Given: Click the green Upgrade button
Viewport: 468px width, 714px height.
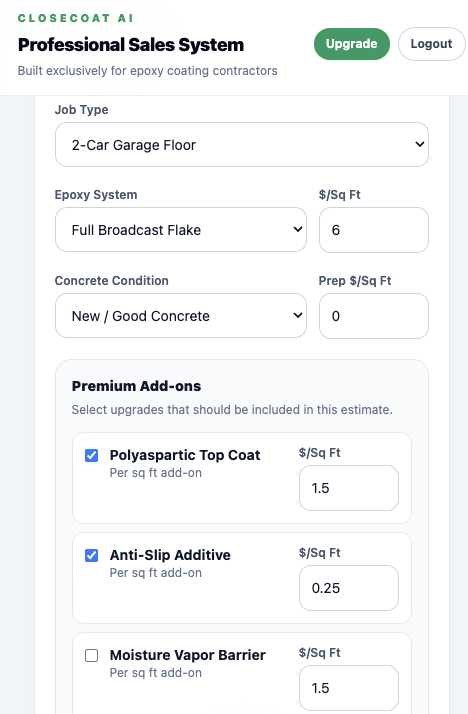Looking at the screenshot, I should (351, 44).
